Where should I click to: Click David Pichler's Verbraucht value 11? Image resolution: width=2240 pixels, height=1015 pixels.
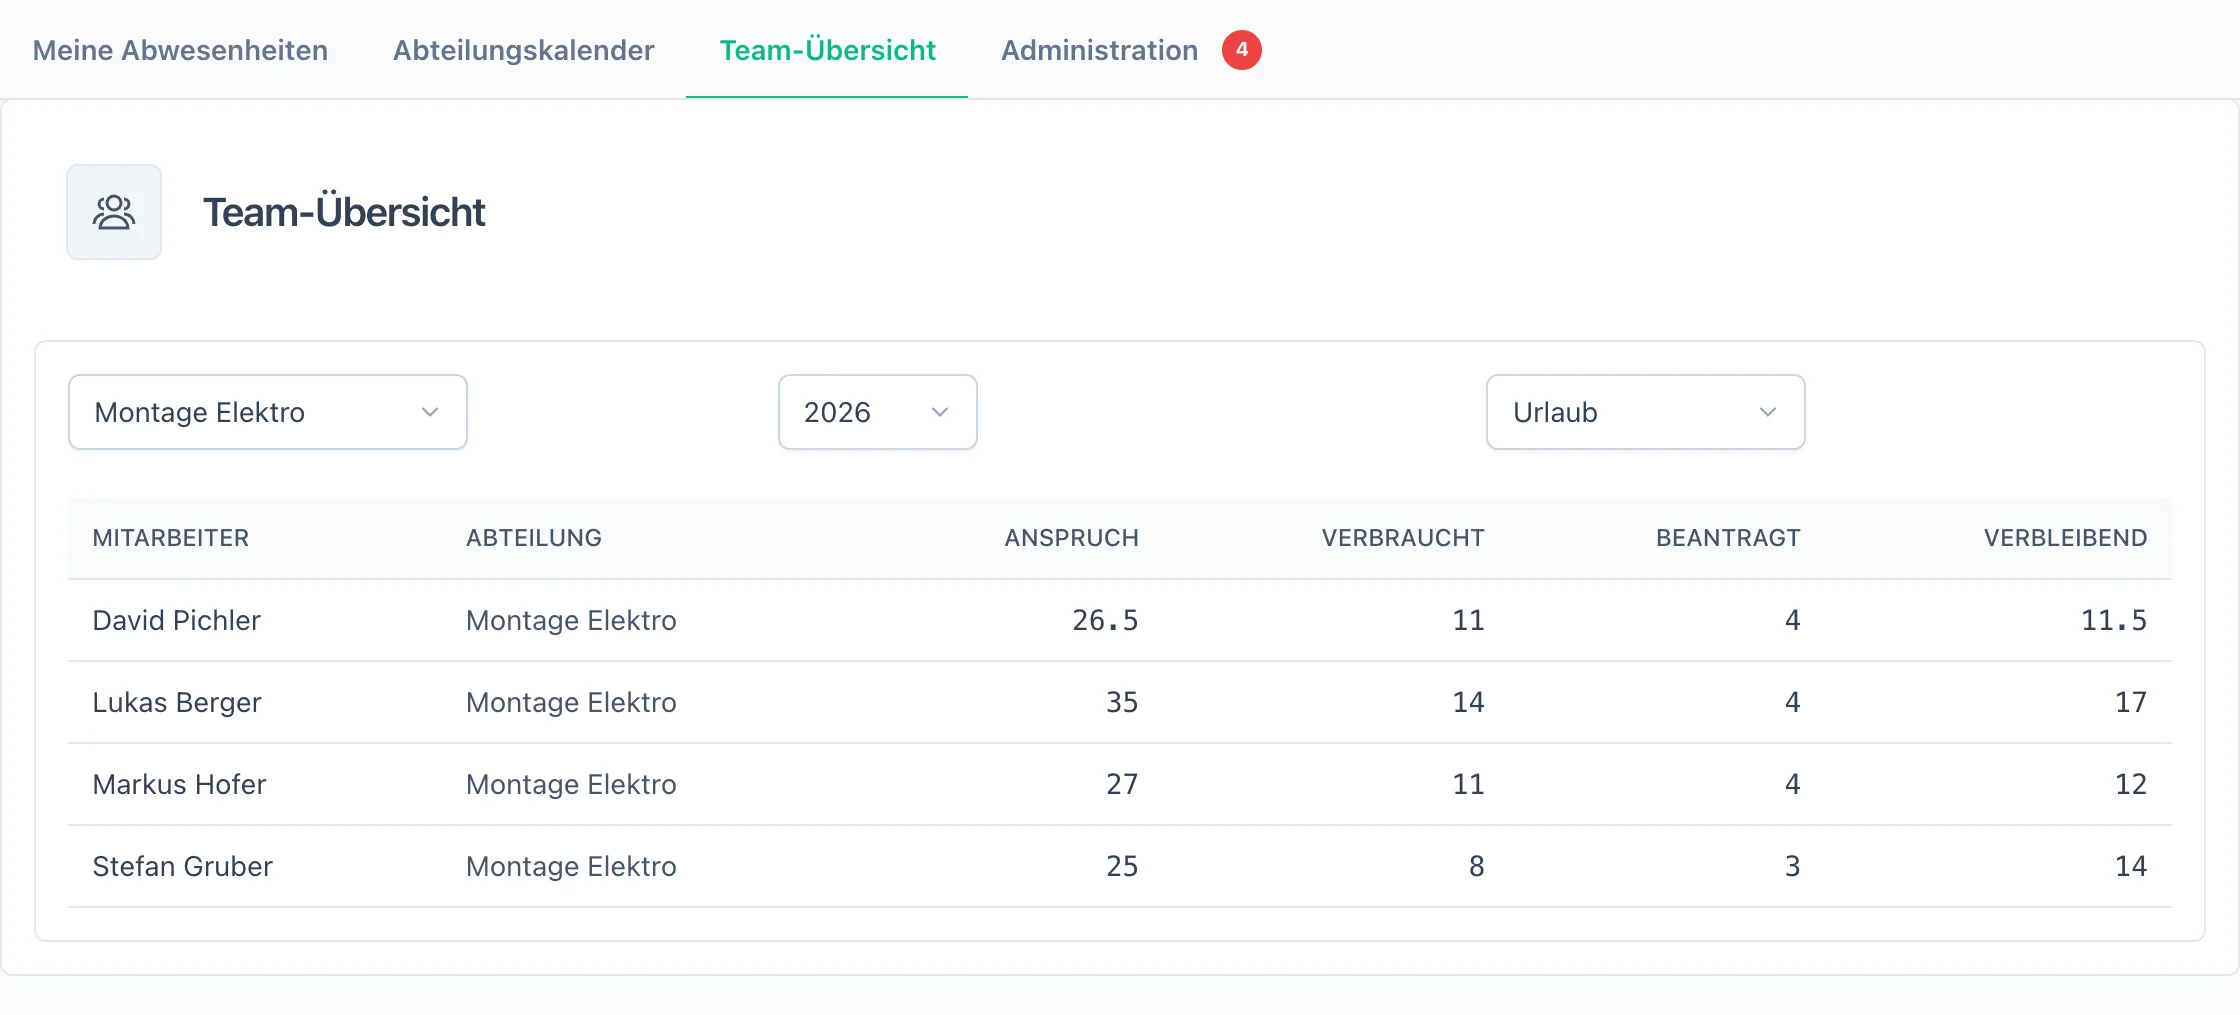1468,621
